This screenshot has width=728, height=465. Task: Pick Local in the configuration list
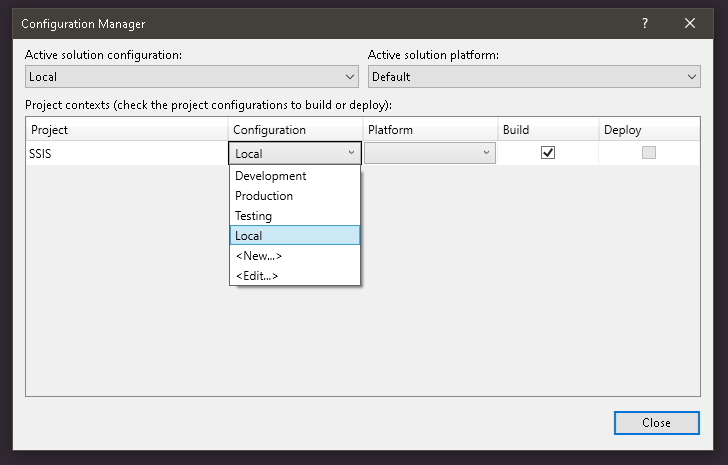[249, 236]
